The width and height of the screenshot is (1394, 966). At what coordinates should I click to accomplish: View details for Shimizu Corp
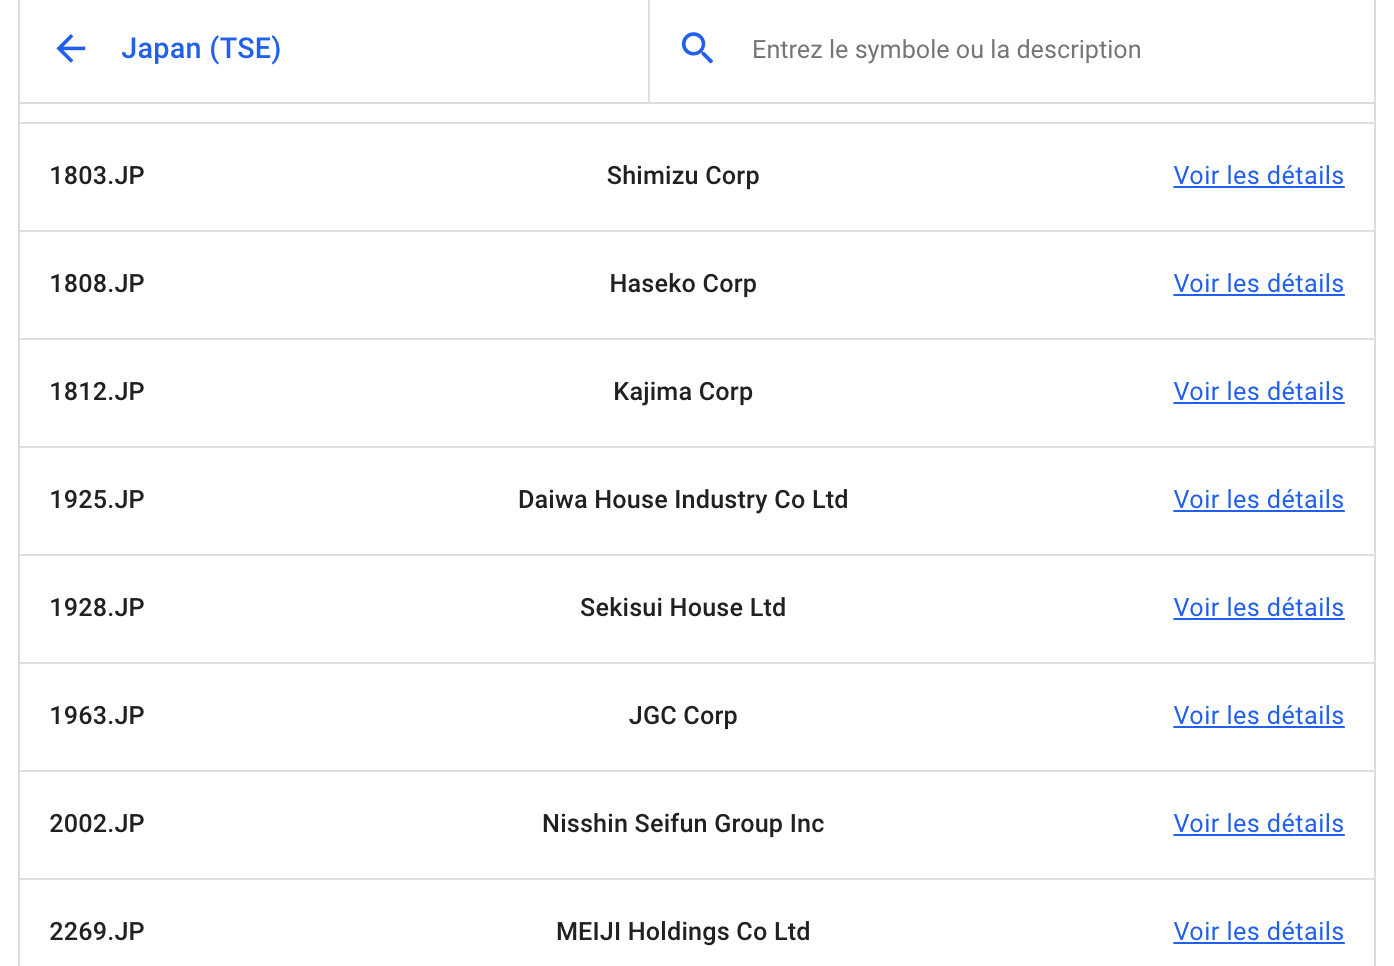(x=1258, y=175)
